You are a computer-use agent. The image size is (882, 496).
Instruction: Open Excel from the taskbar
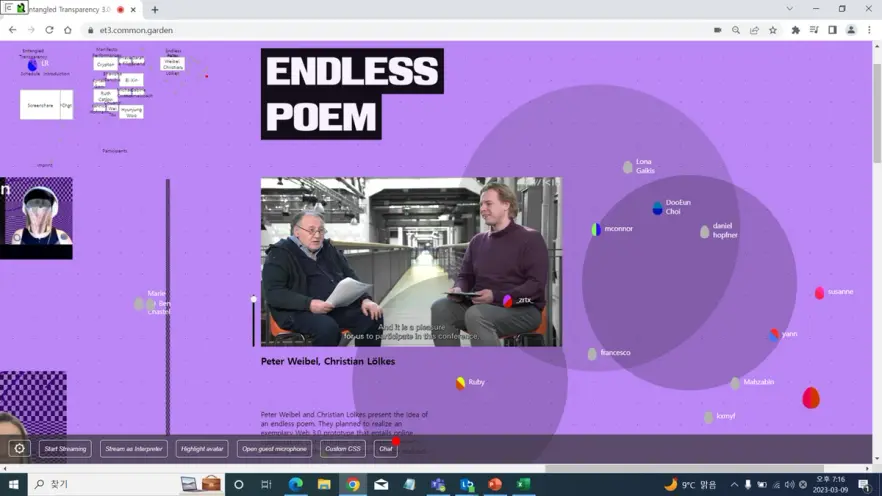[524, 484]
